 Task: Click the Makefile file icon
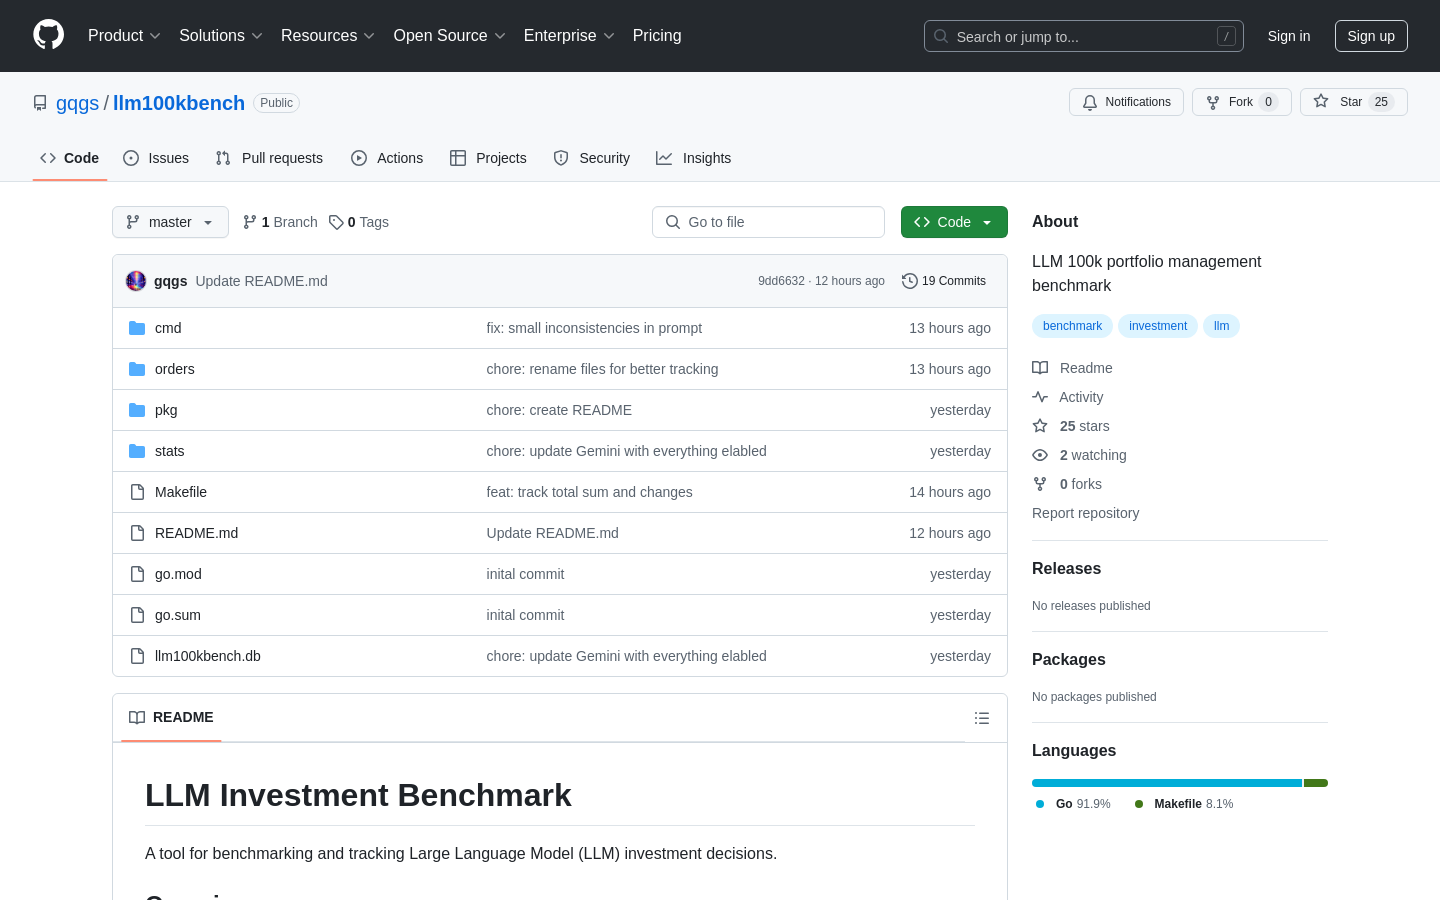point(137,492)
